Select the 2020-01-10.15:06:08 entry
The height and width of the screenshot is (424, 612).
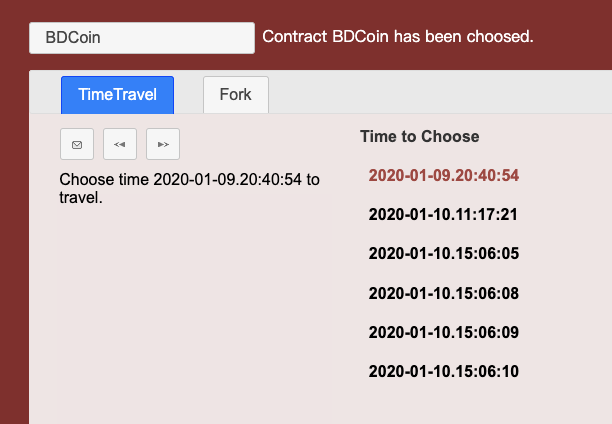click(443, 293)
